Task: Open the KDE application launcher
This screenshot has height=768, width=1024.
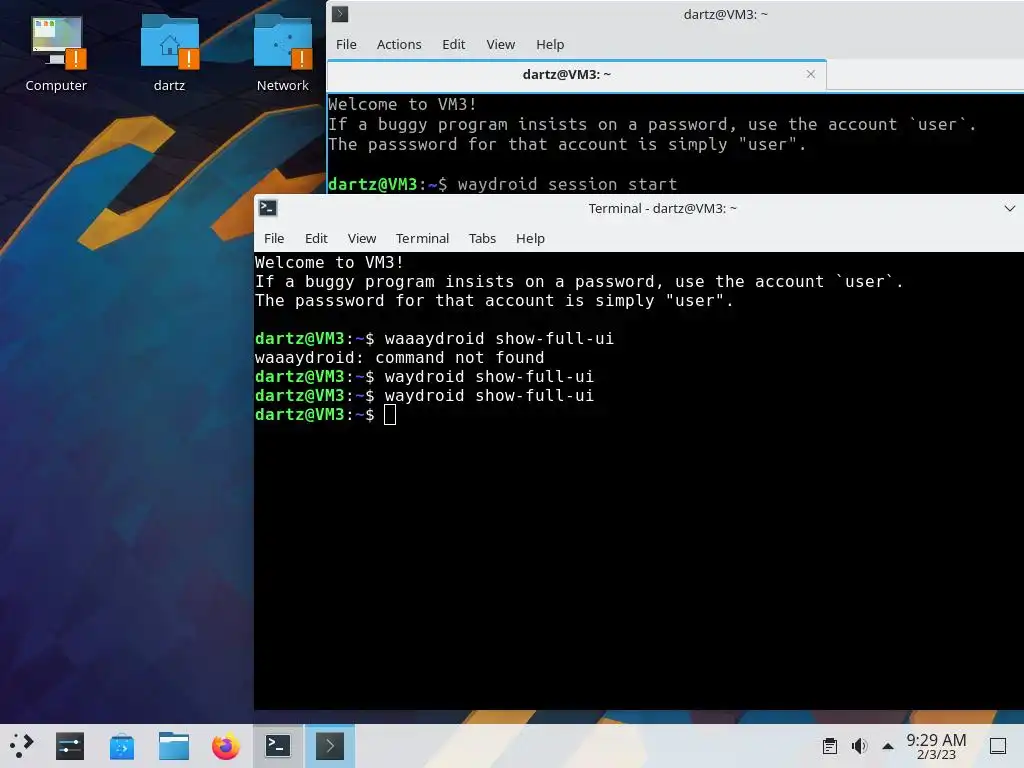Action: click(x=21, y=746)
